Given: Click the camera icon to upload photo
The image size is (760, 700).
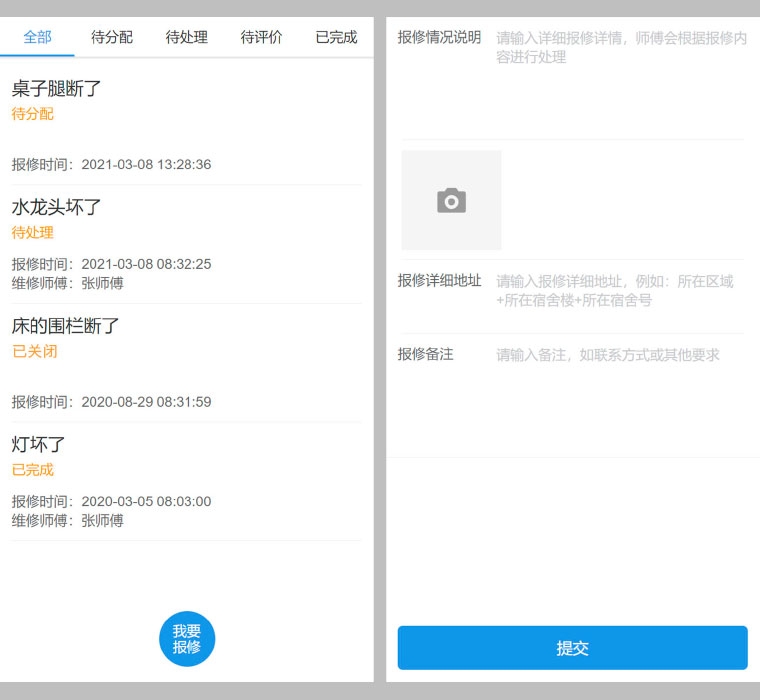Looking at the screenshot, I should (x=451, y=200).
